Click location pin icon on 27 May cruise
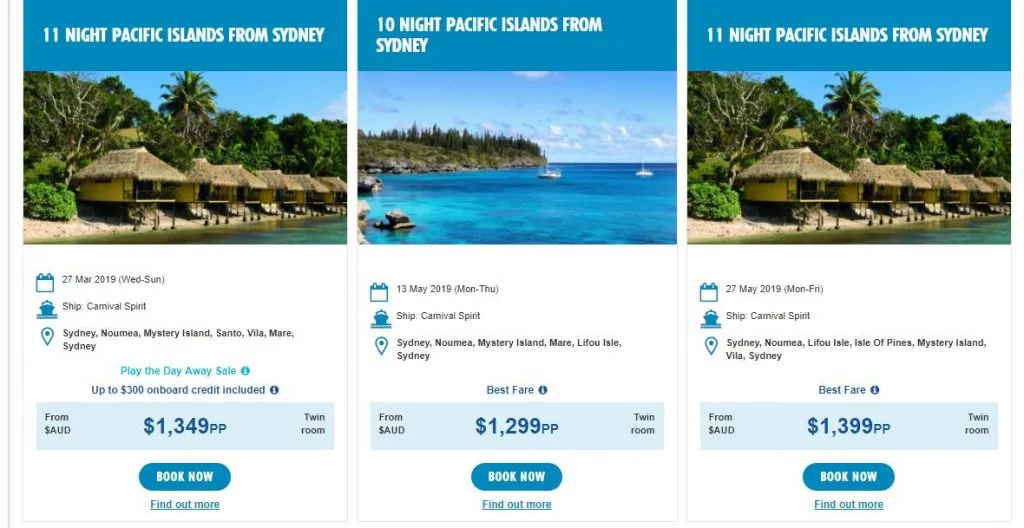Viewport: 1024px width, 528px height. click(711, 346)
